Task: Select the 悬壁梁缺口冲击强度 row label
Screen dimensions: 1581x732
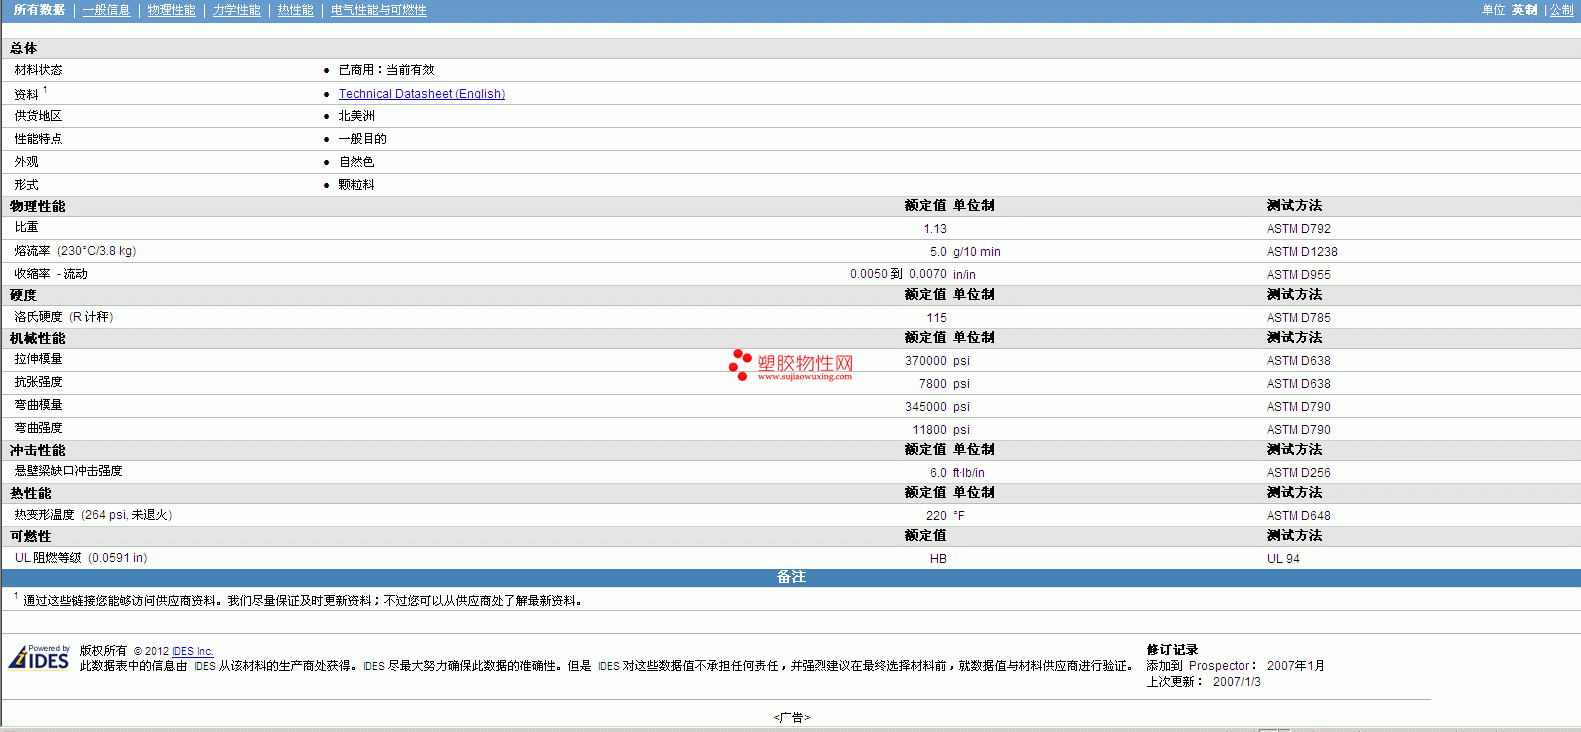Action: pos(68,471)
